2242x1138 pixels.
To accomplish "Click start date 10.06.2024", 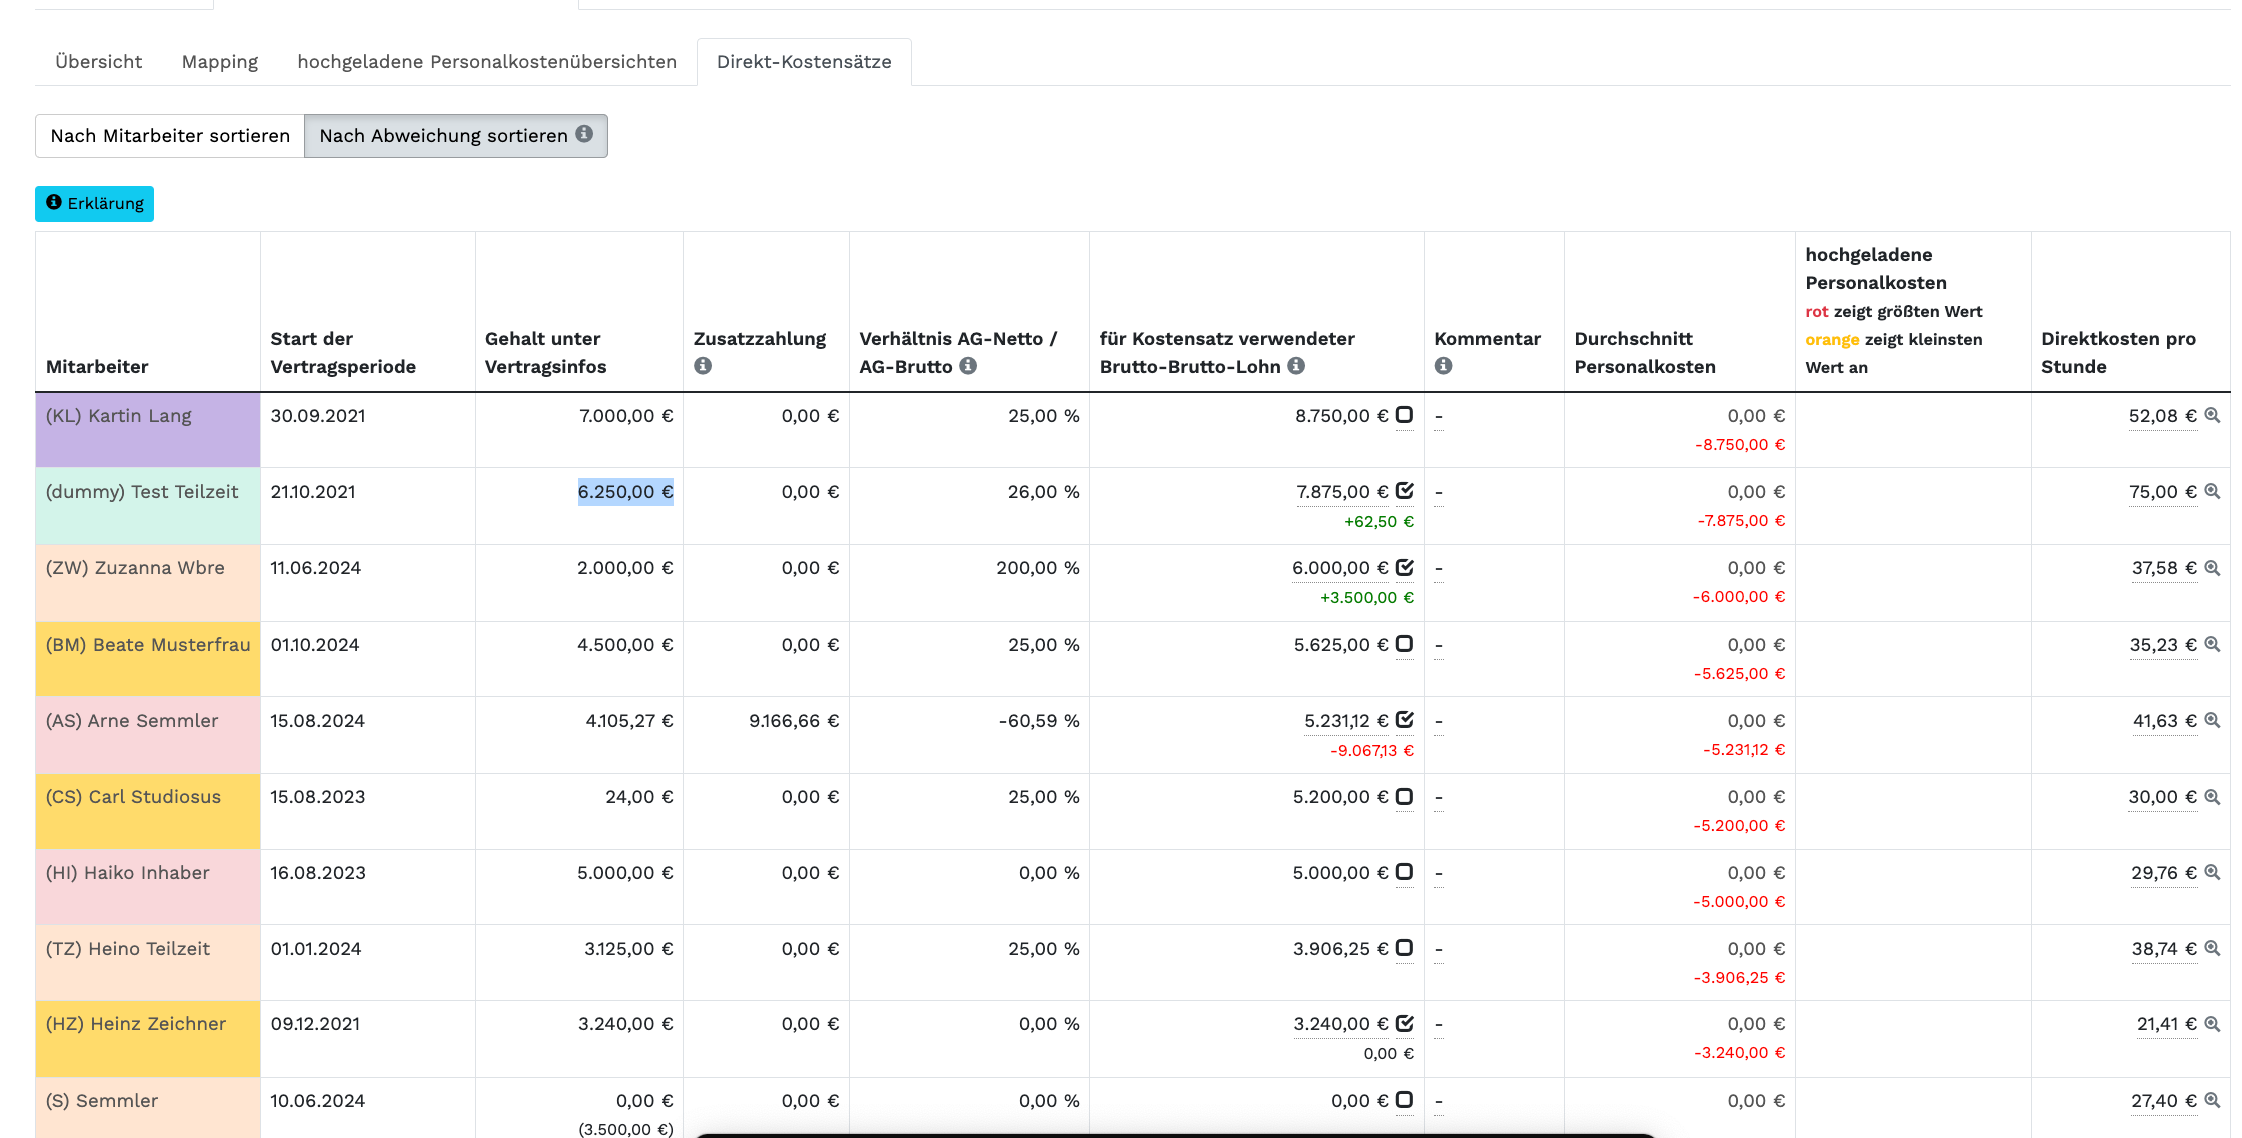I will (x=318, y=1101).
